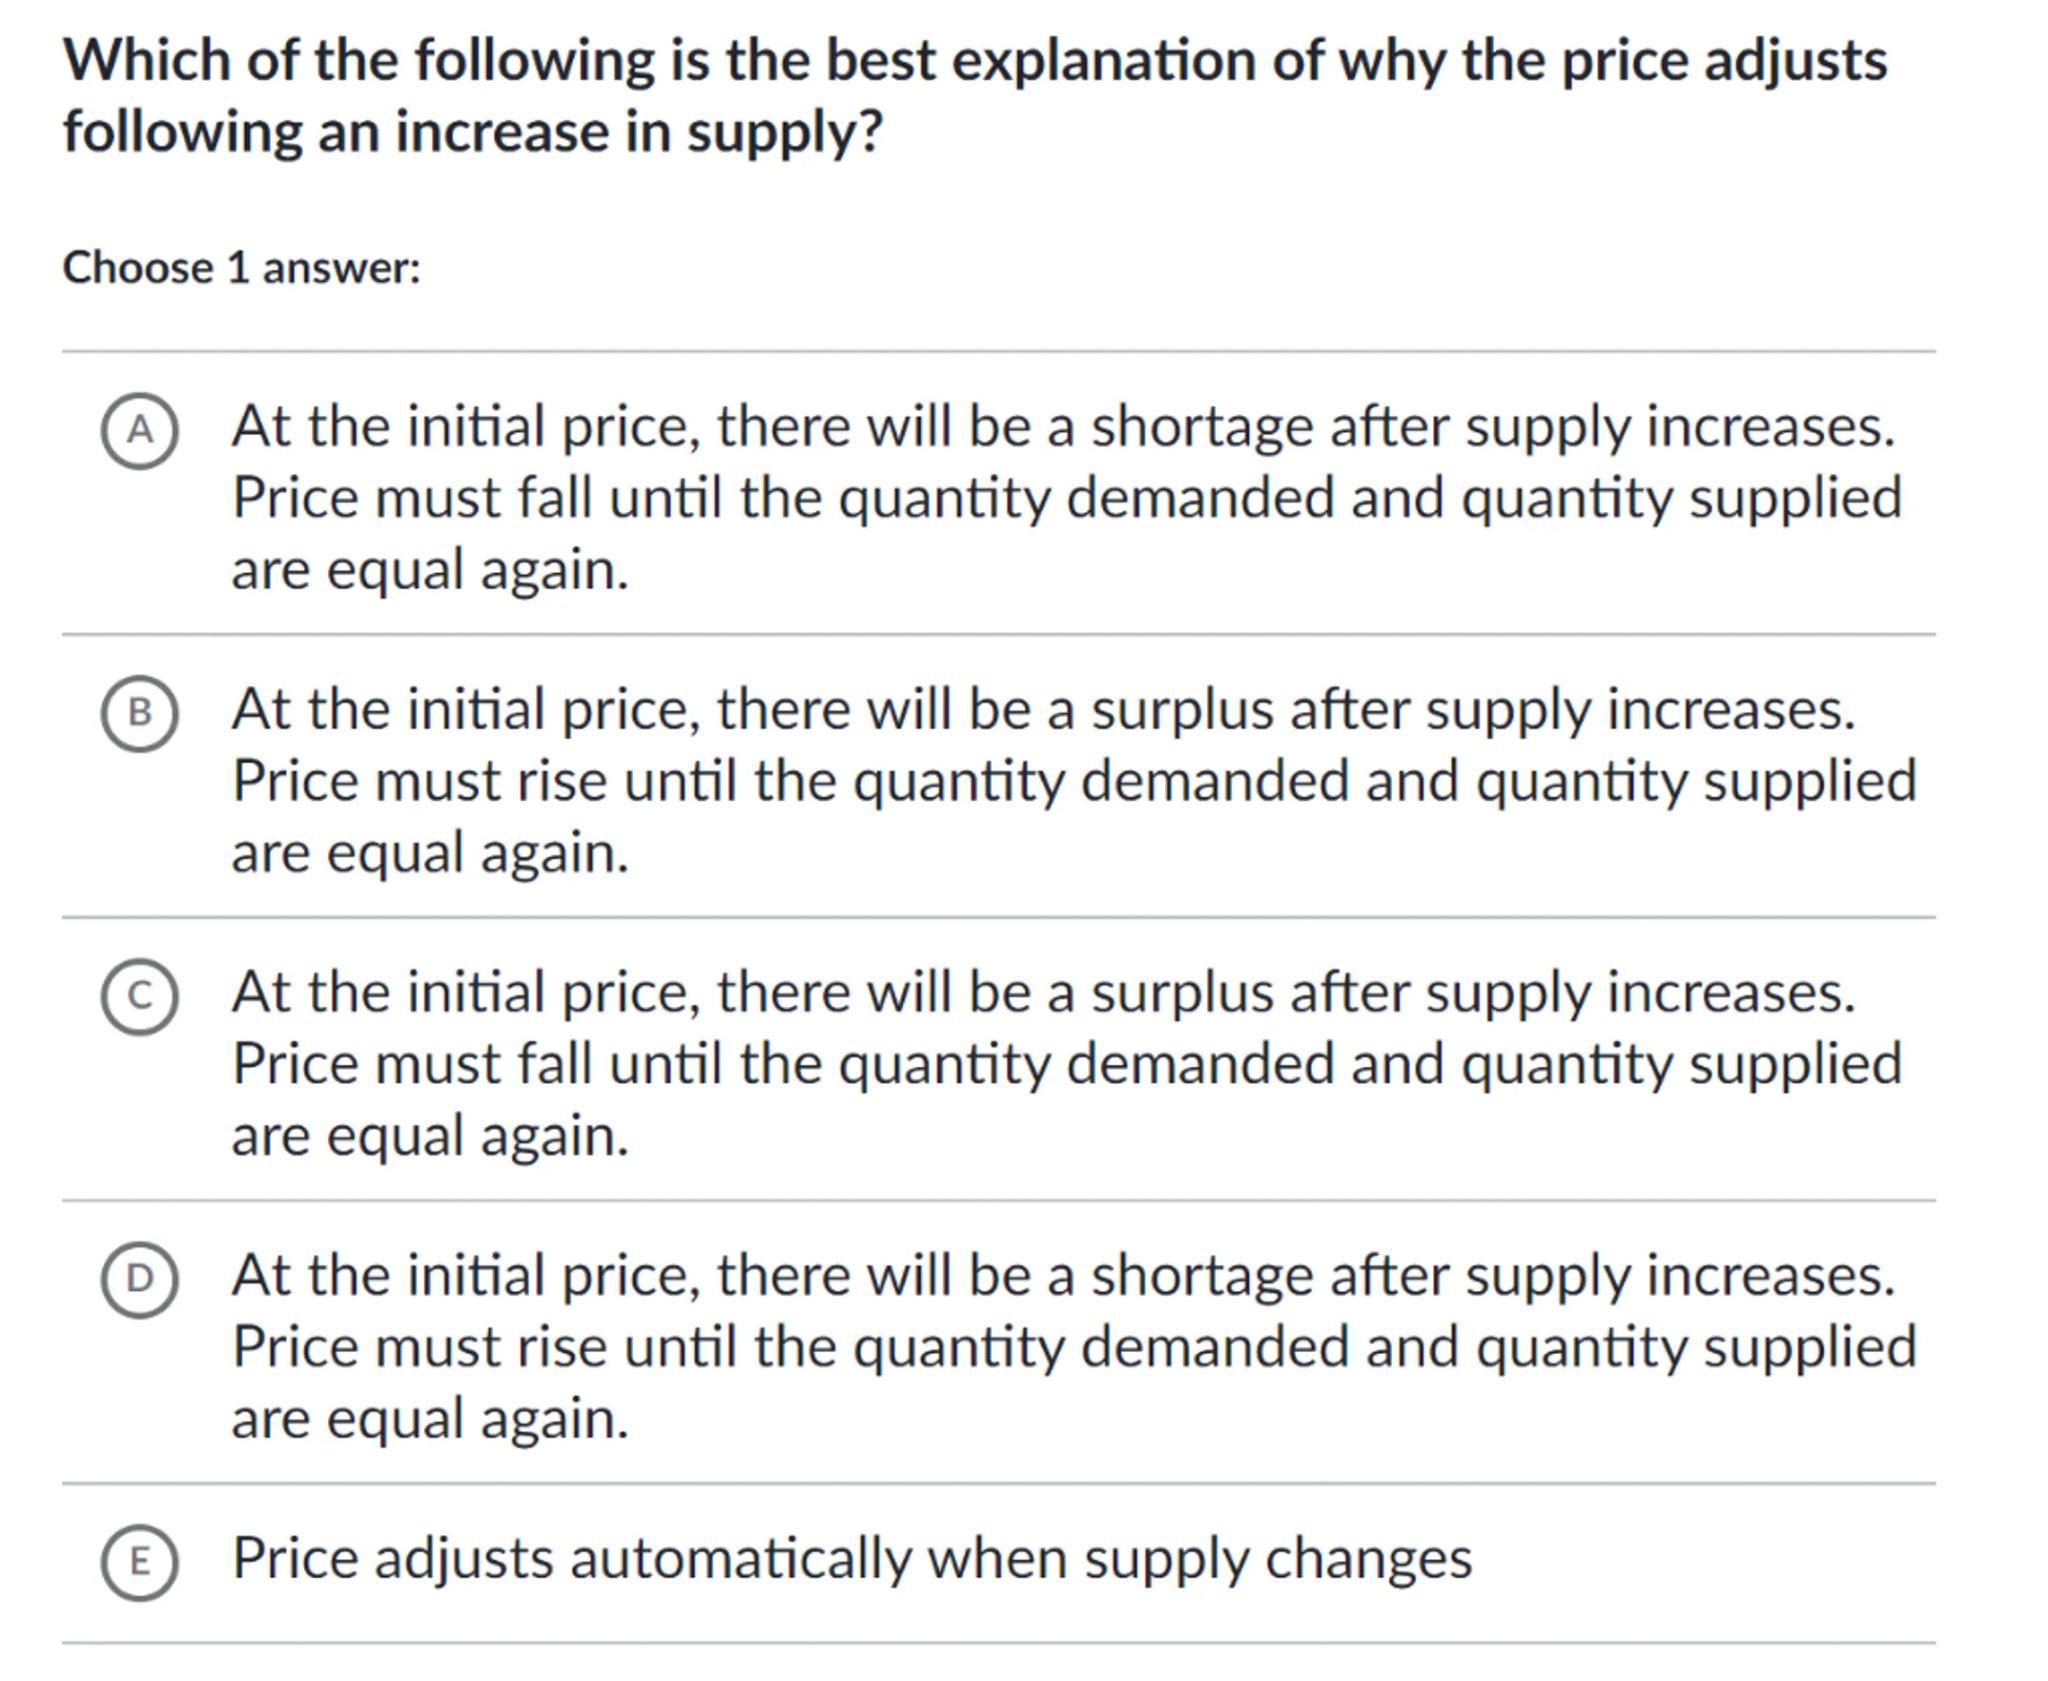Click 'Price must rise' line in option D
2048x1681 pixels.
pos(1073,1347)
